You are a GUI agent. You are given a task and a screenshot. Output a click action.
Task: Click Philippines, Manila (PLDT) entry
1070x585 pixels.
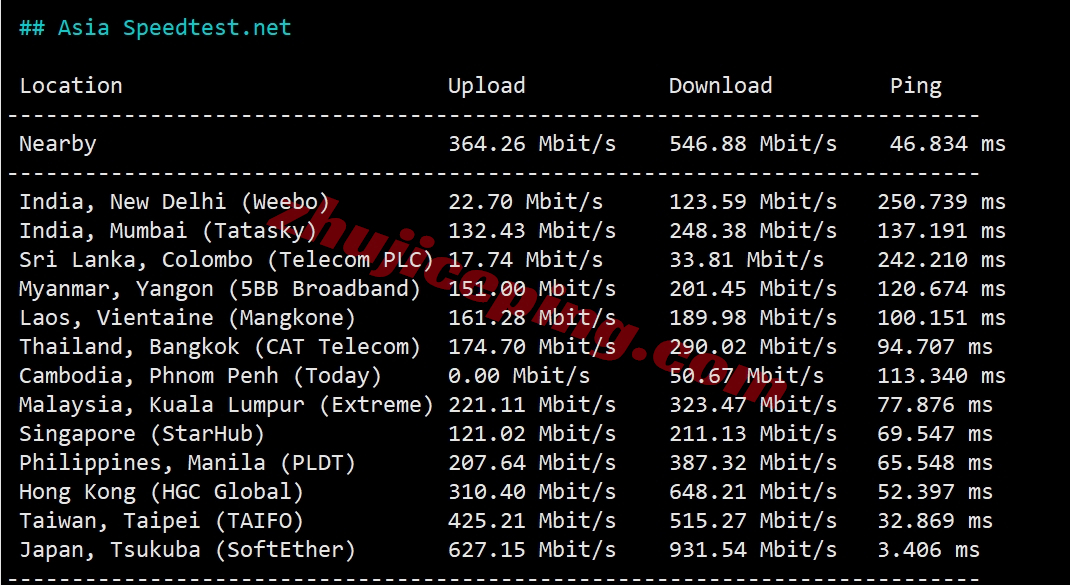tap(188, 463)
